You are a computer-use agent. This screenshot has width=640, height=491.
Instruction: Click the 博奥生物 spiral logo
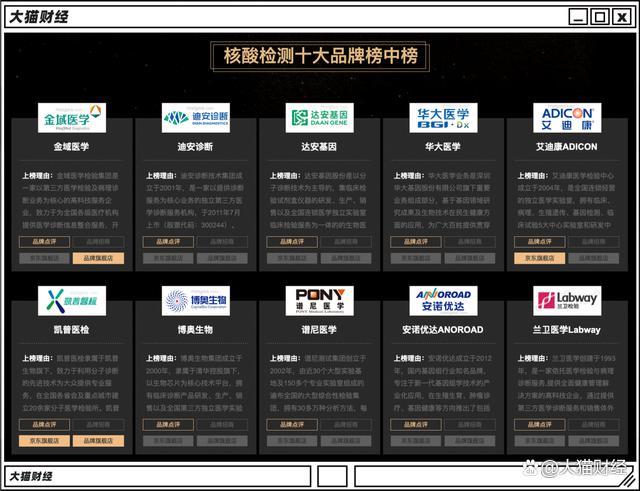(x=196, y=300)
